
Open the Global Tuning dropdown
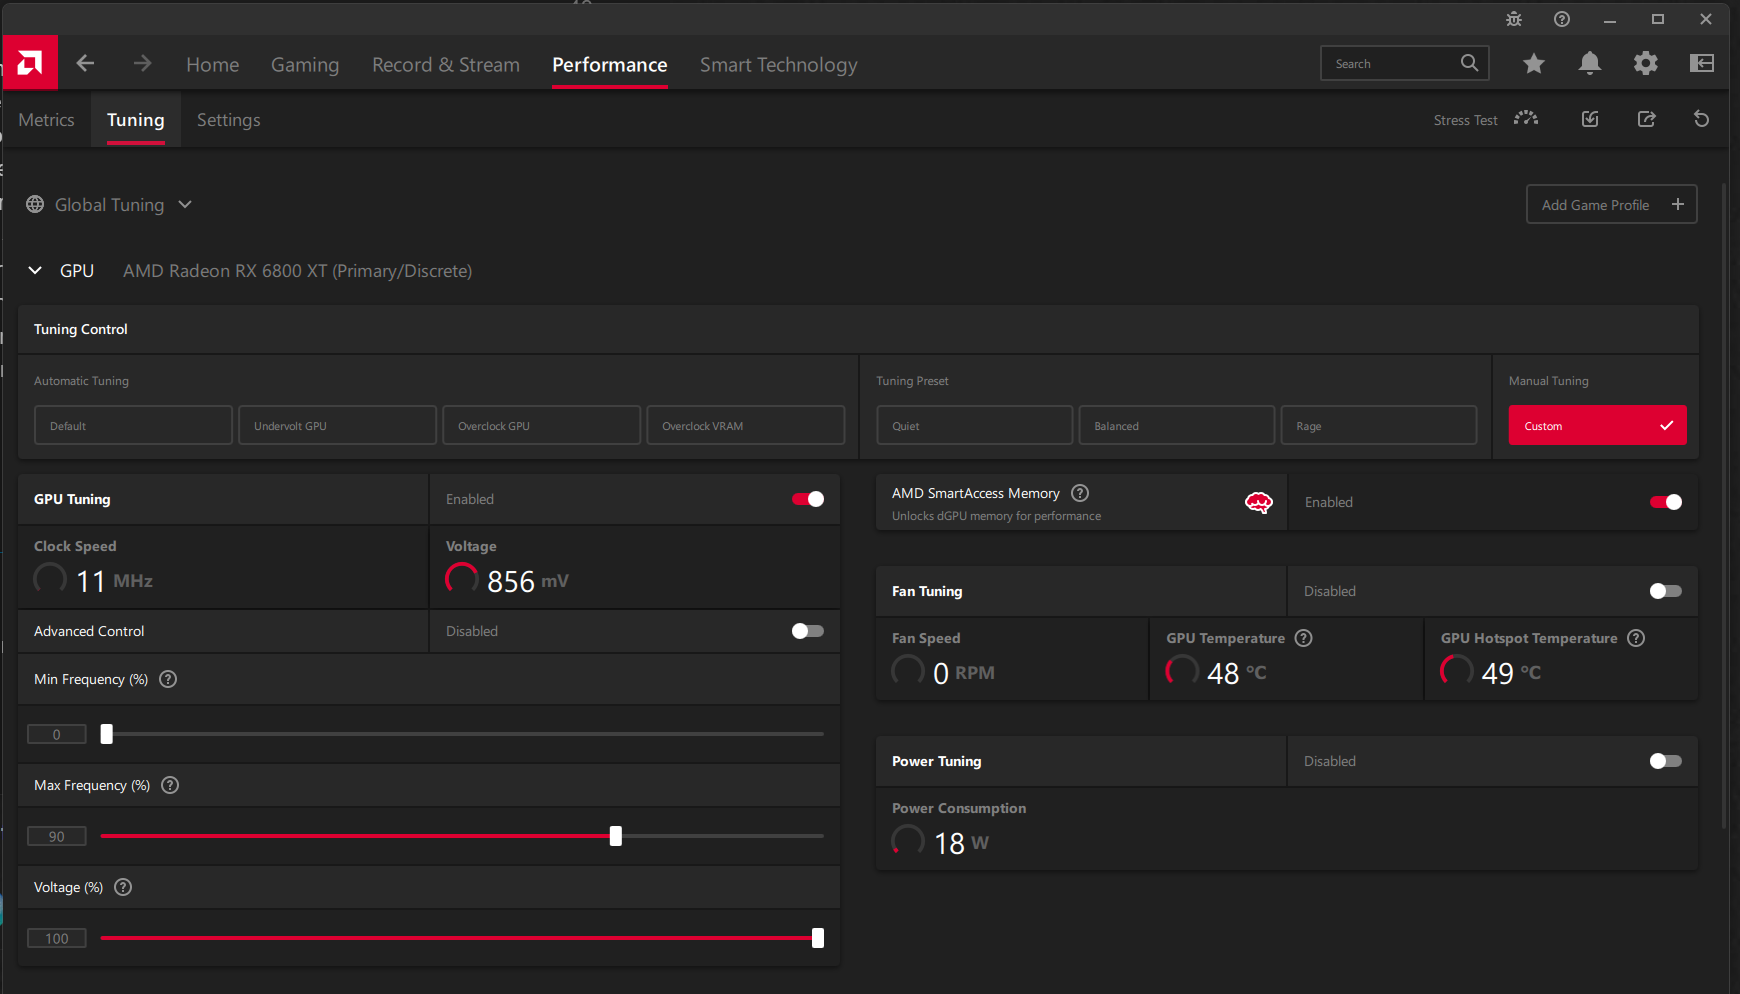coord(109,205)
